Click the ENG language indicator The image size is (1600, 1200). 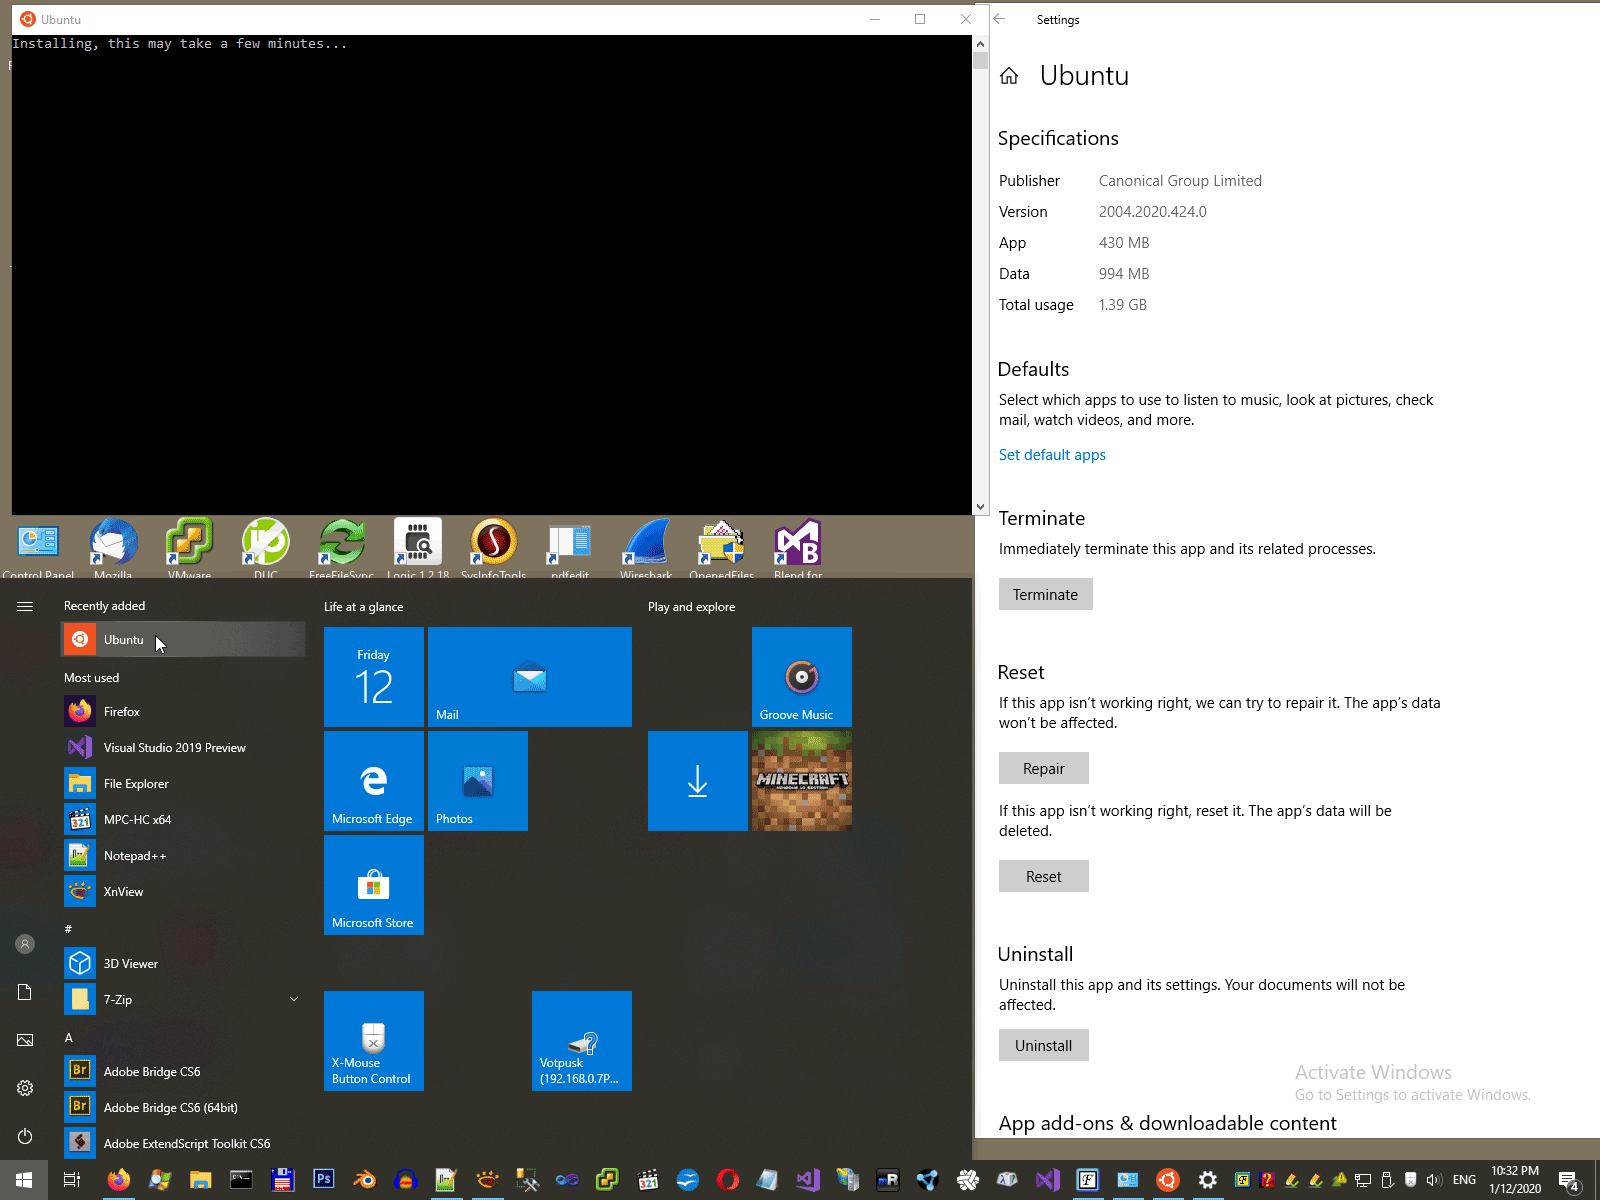[1464, 1180]
